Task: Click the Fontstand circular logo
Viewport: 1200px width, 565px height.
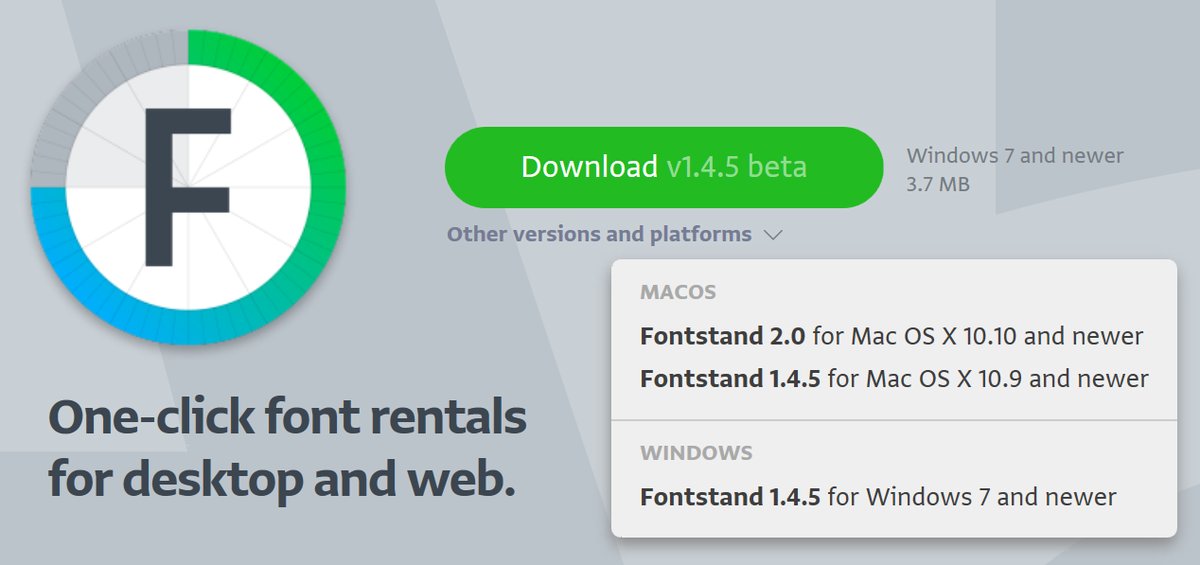Action: click(x=188, y=186)
